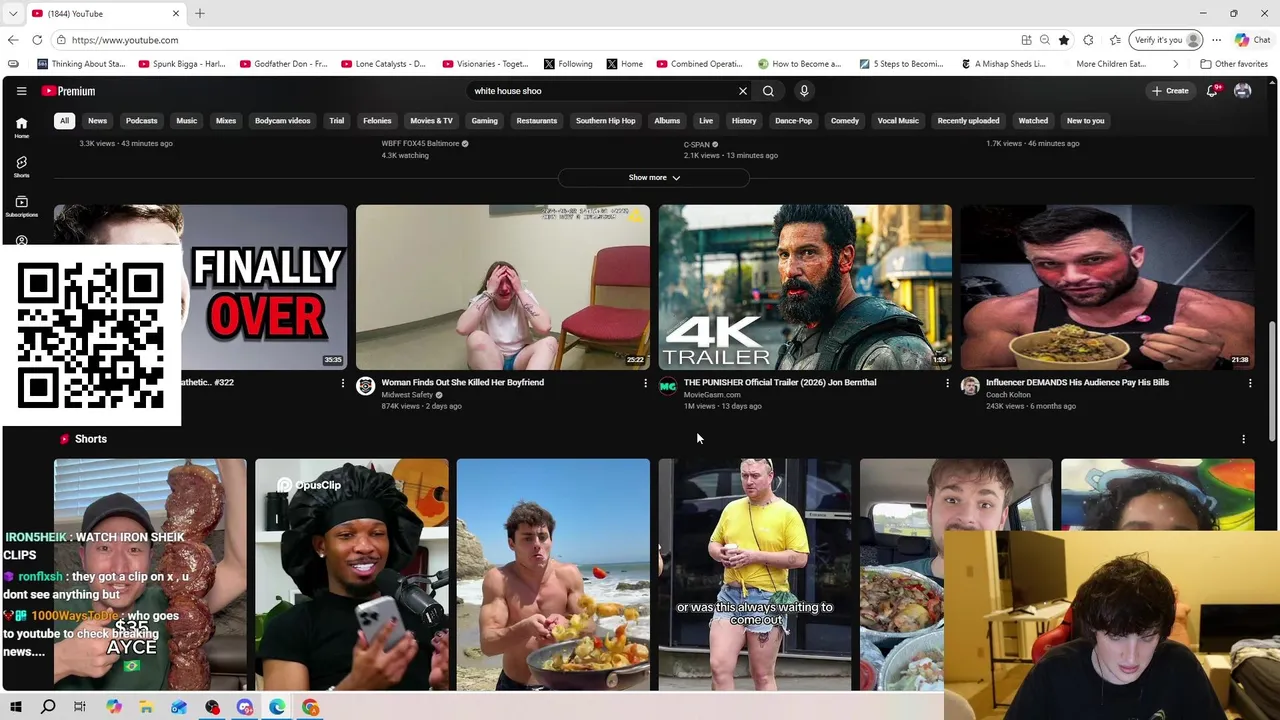Screen dimensions: 1280x720
Task: Click the page vertical scrollbar thumb
Action: 1272,382
